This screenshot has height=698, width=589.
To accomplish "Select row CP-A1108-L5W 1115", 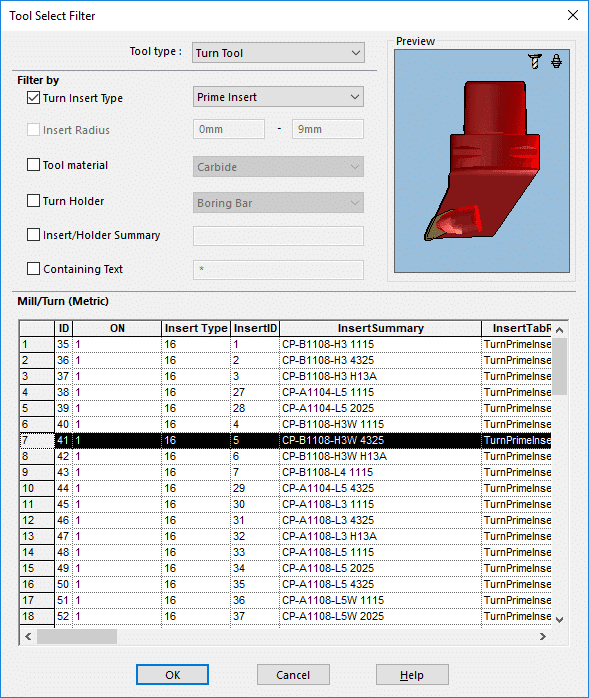I will (x=285, y=601).
